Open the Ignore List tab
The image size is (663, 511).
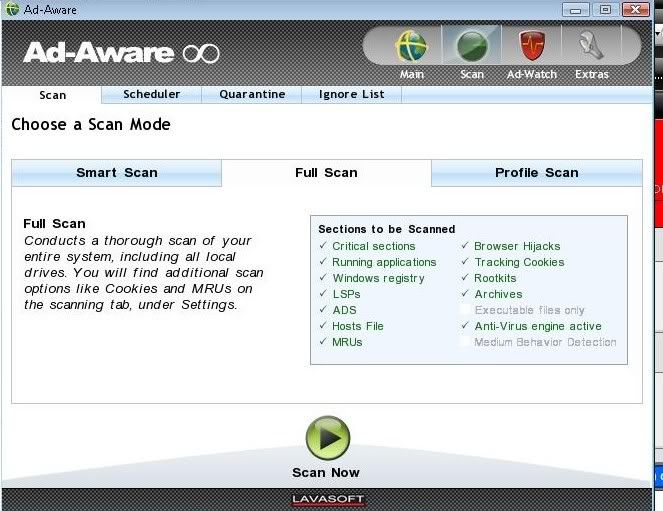351,94
